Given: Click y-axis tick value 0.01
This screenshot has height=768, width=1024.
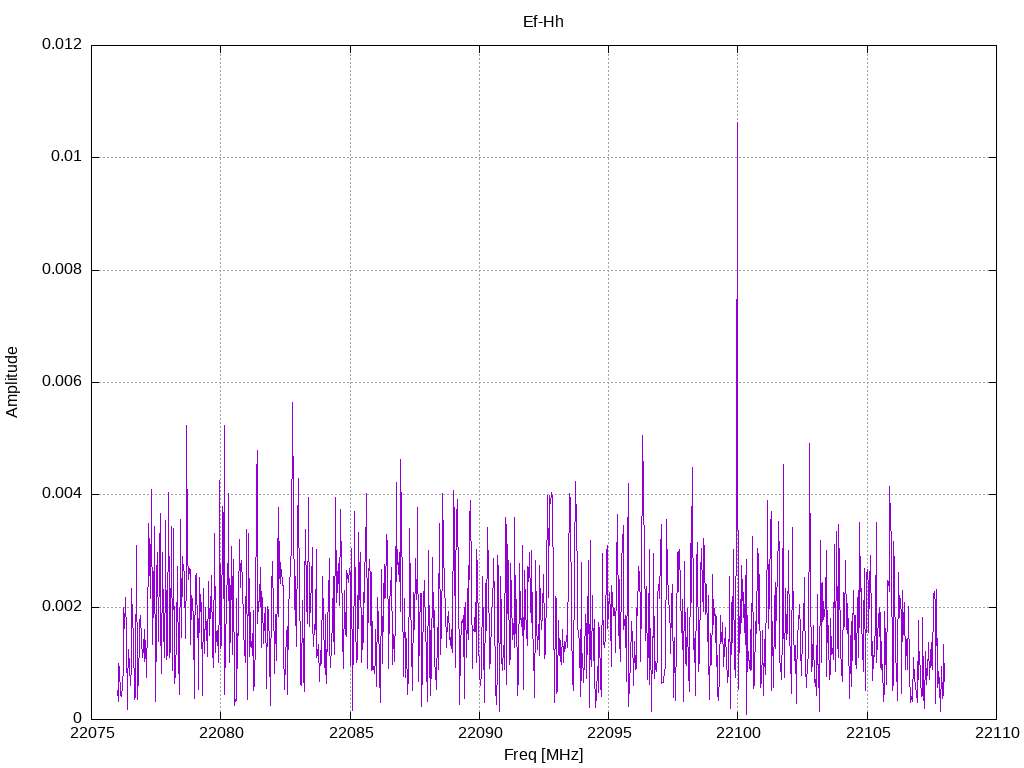Looking at the screenshot, I should (67, 157).
